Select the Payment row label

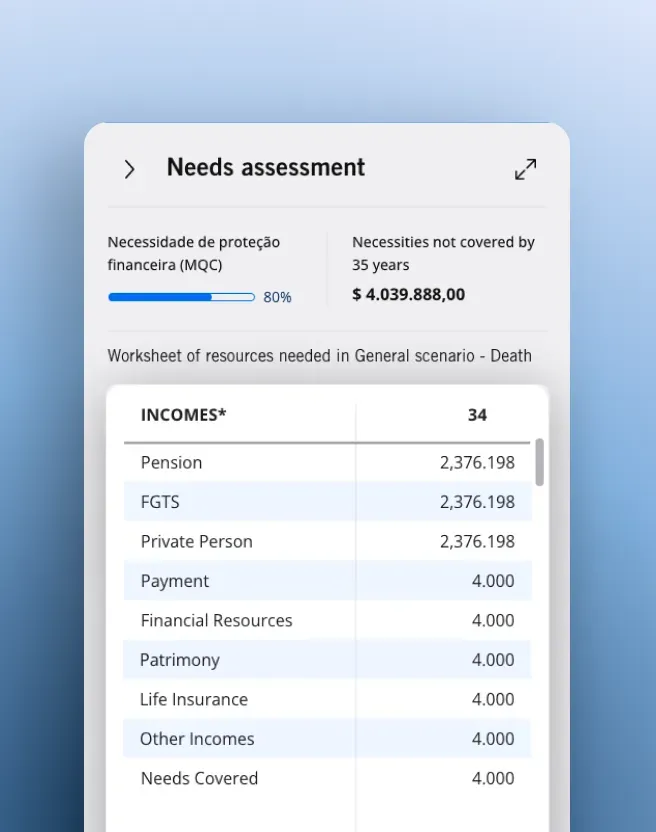point(175,582)
